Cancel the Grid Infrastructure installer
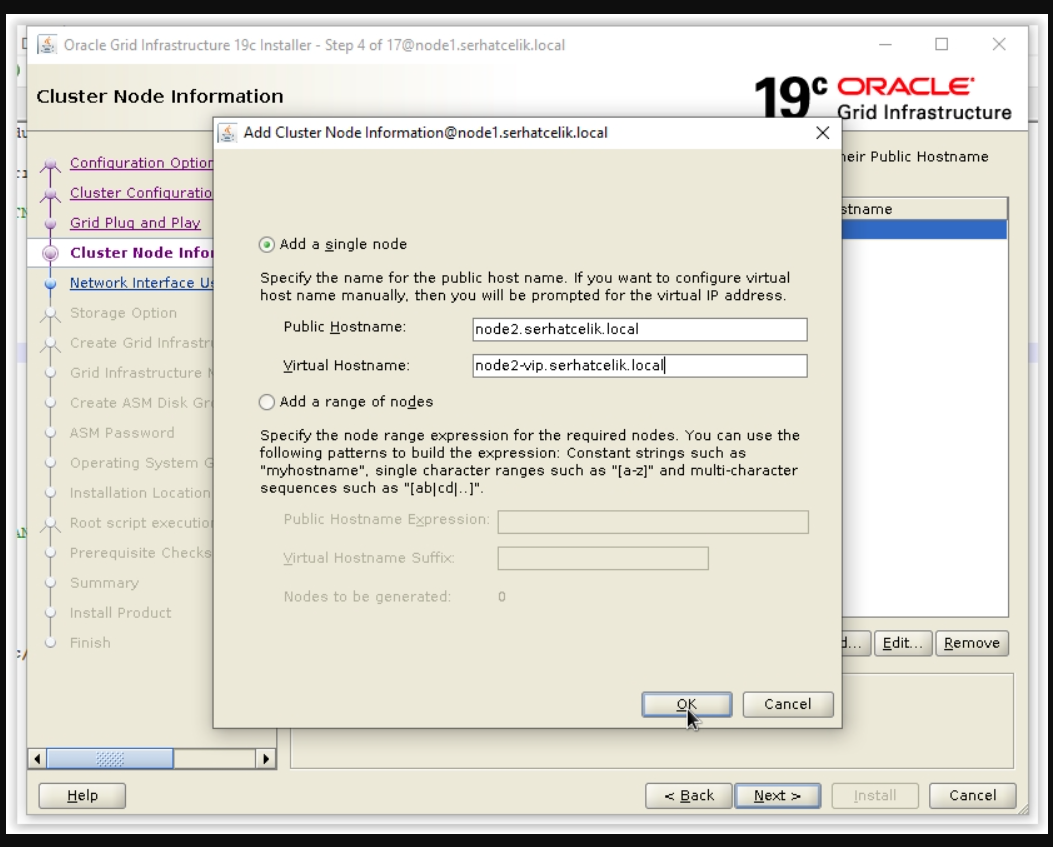The height and width of the screenshot is (847, 1053). (x=972, y=795)
